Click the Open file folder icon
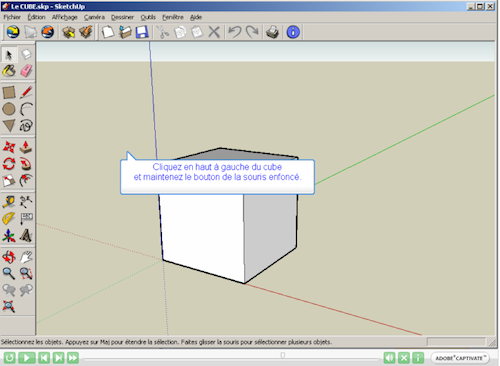The height and width of the screenshot is (366, 500). pyautogui.click(x=125, y=32)
